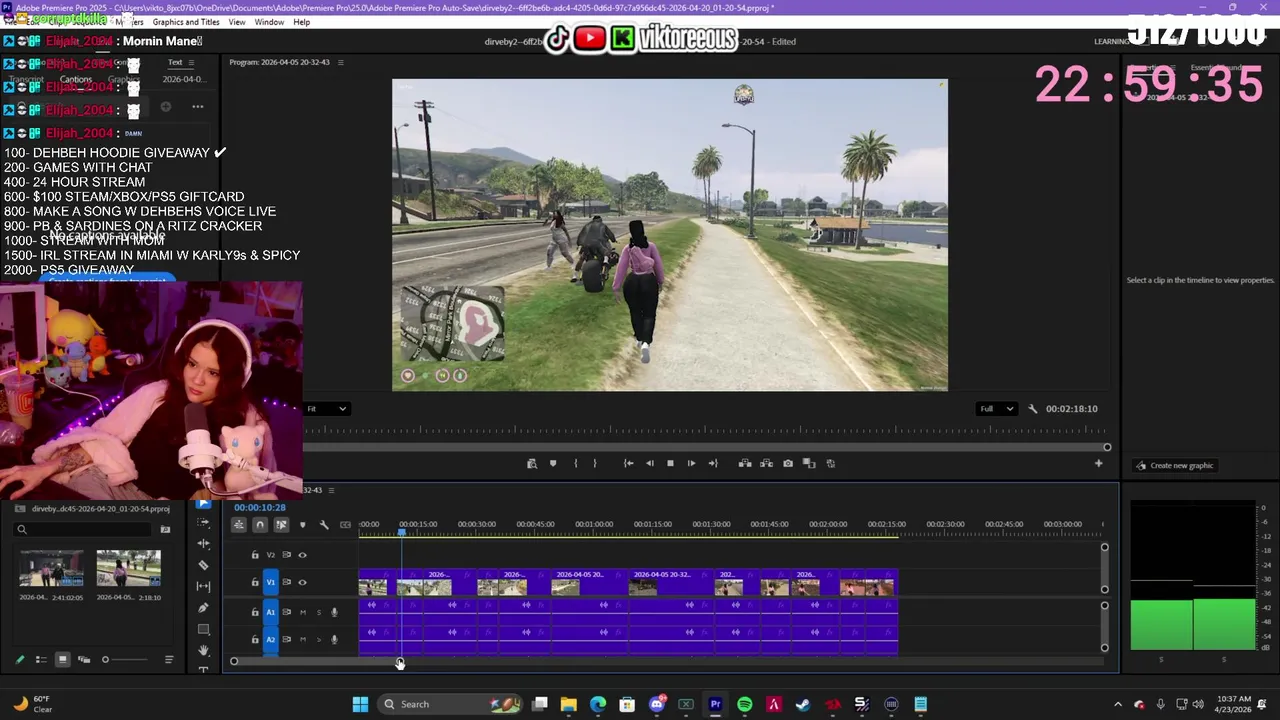This screenshot has height=720, width=1280.
Task: Open the View menu
Action: (237, 22)
